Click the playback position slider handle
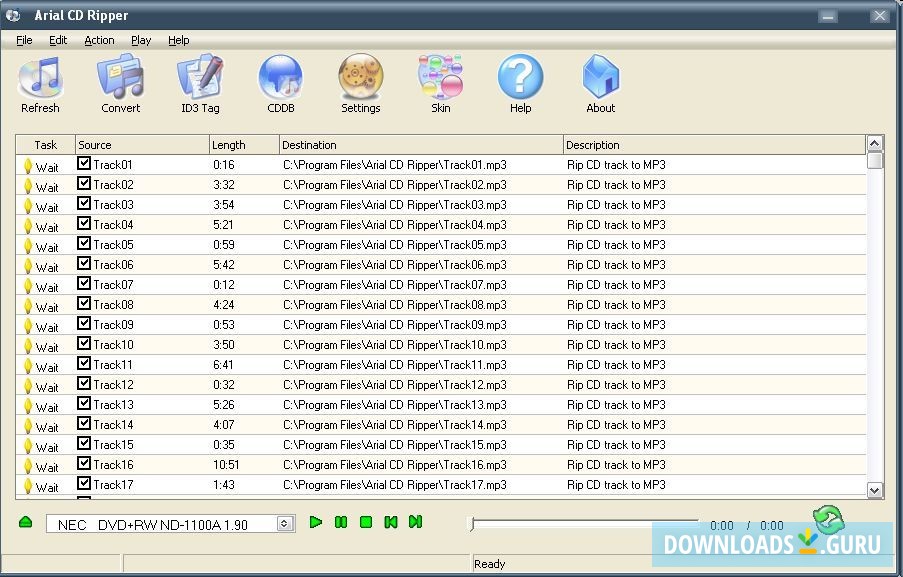 (x=472, y=523)
